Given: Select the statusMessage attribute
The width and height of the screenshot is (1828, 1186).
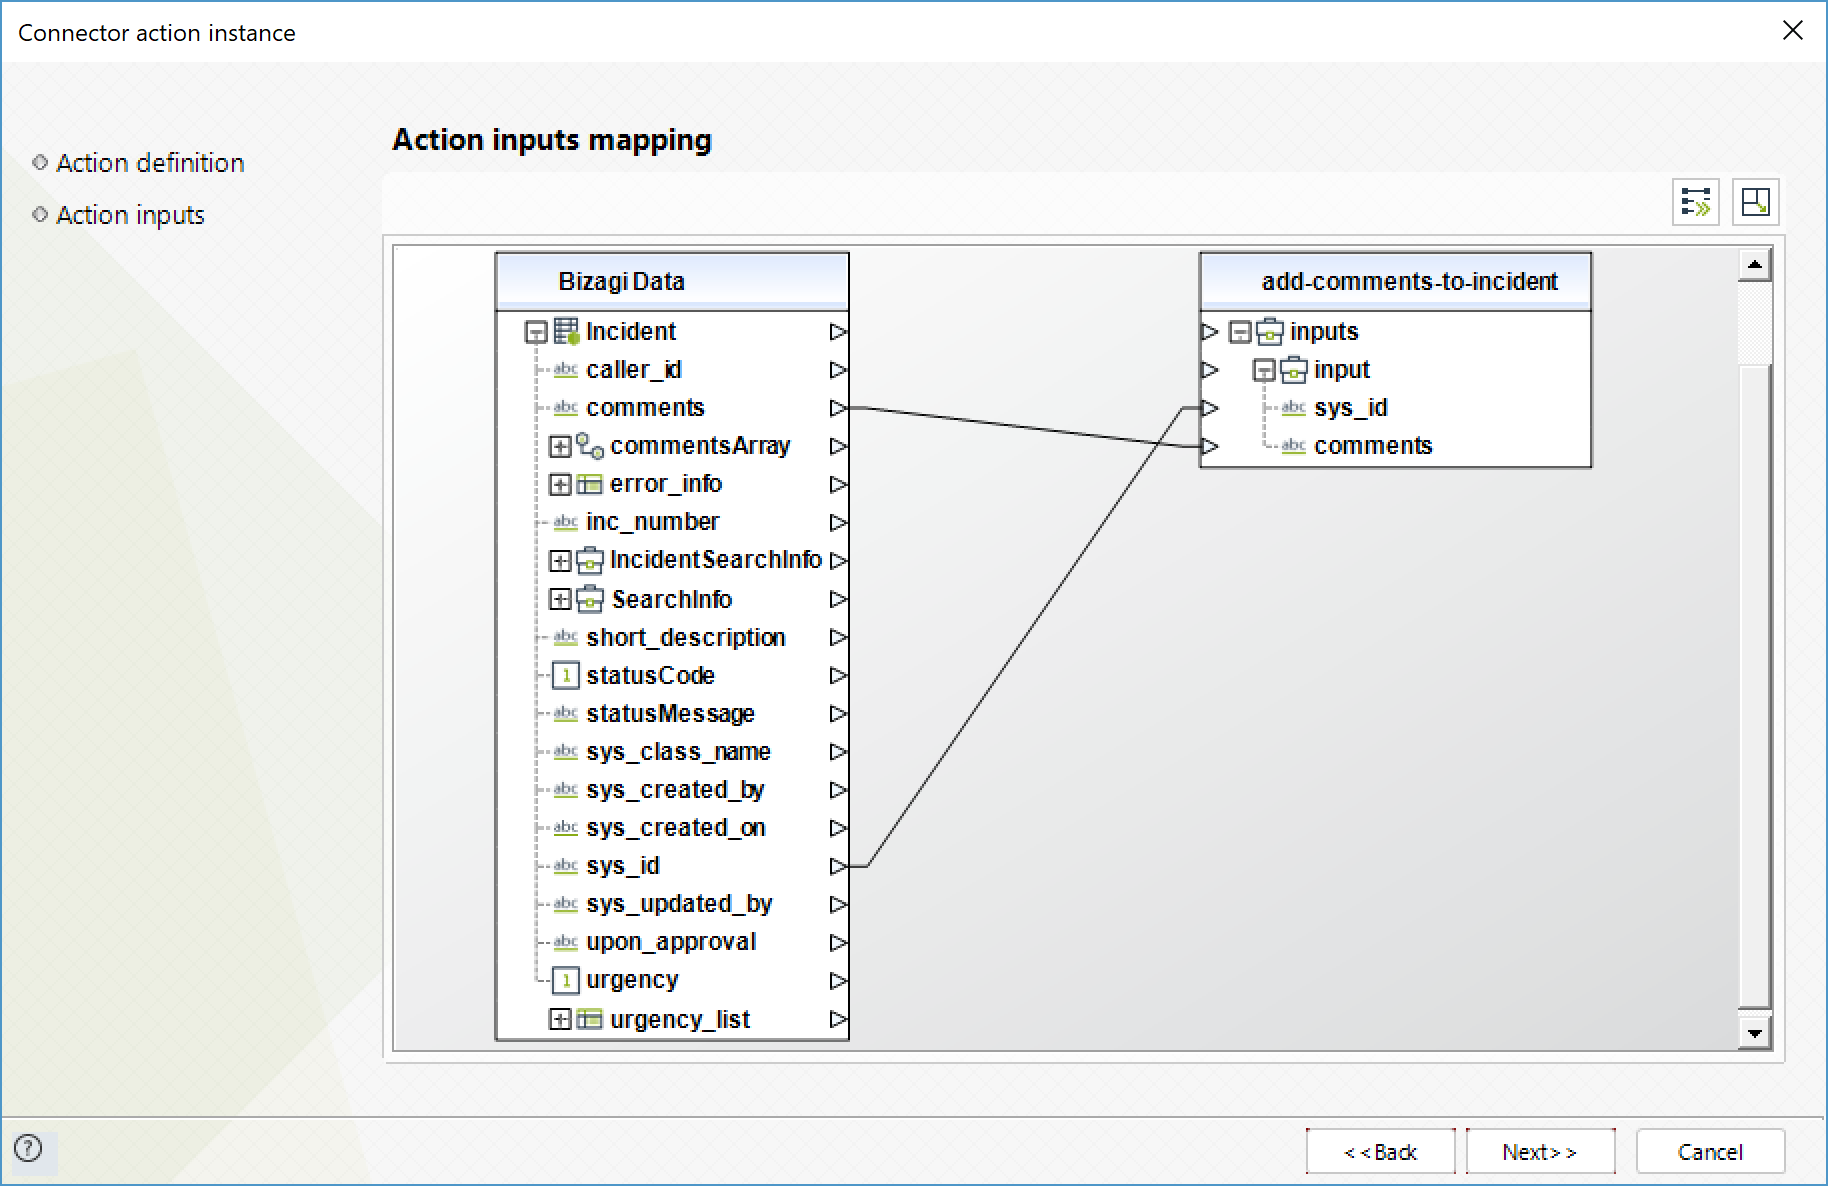Looking at the screenshot, I should (x=670, y=714).
